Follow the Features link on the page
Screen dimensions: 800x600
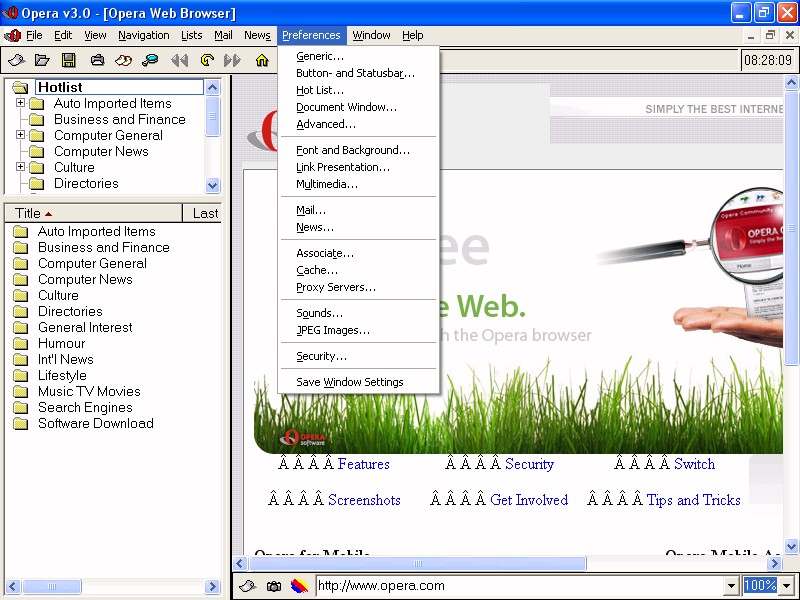(x=363, y=464)
